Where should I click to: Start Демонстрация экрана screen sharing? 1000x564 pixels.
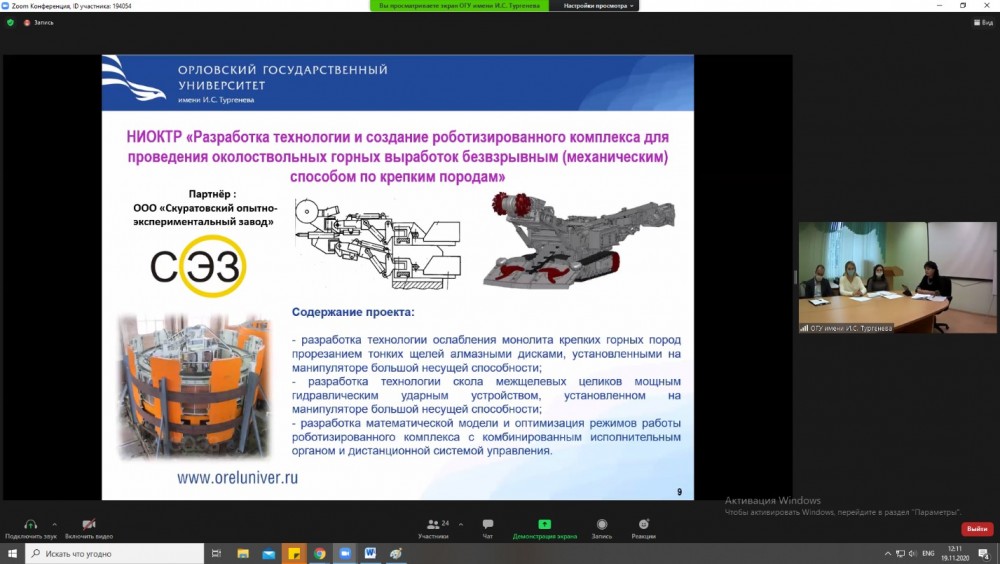tap(545, 525)
